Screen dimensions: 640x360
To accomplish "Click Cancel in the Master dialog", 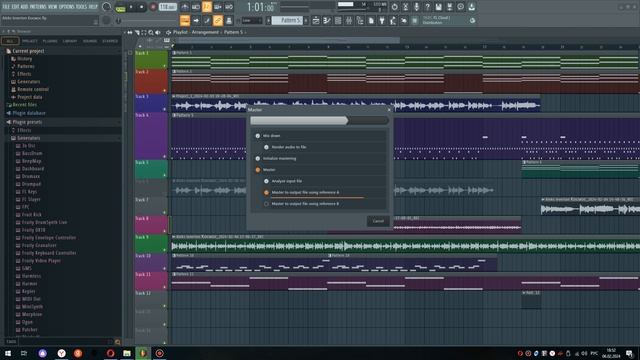I will (378, 221).
